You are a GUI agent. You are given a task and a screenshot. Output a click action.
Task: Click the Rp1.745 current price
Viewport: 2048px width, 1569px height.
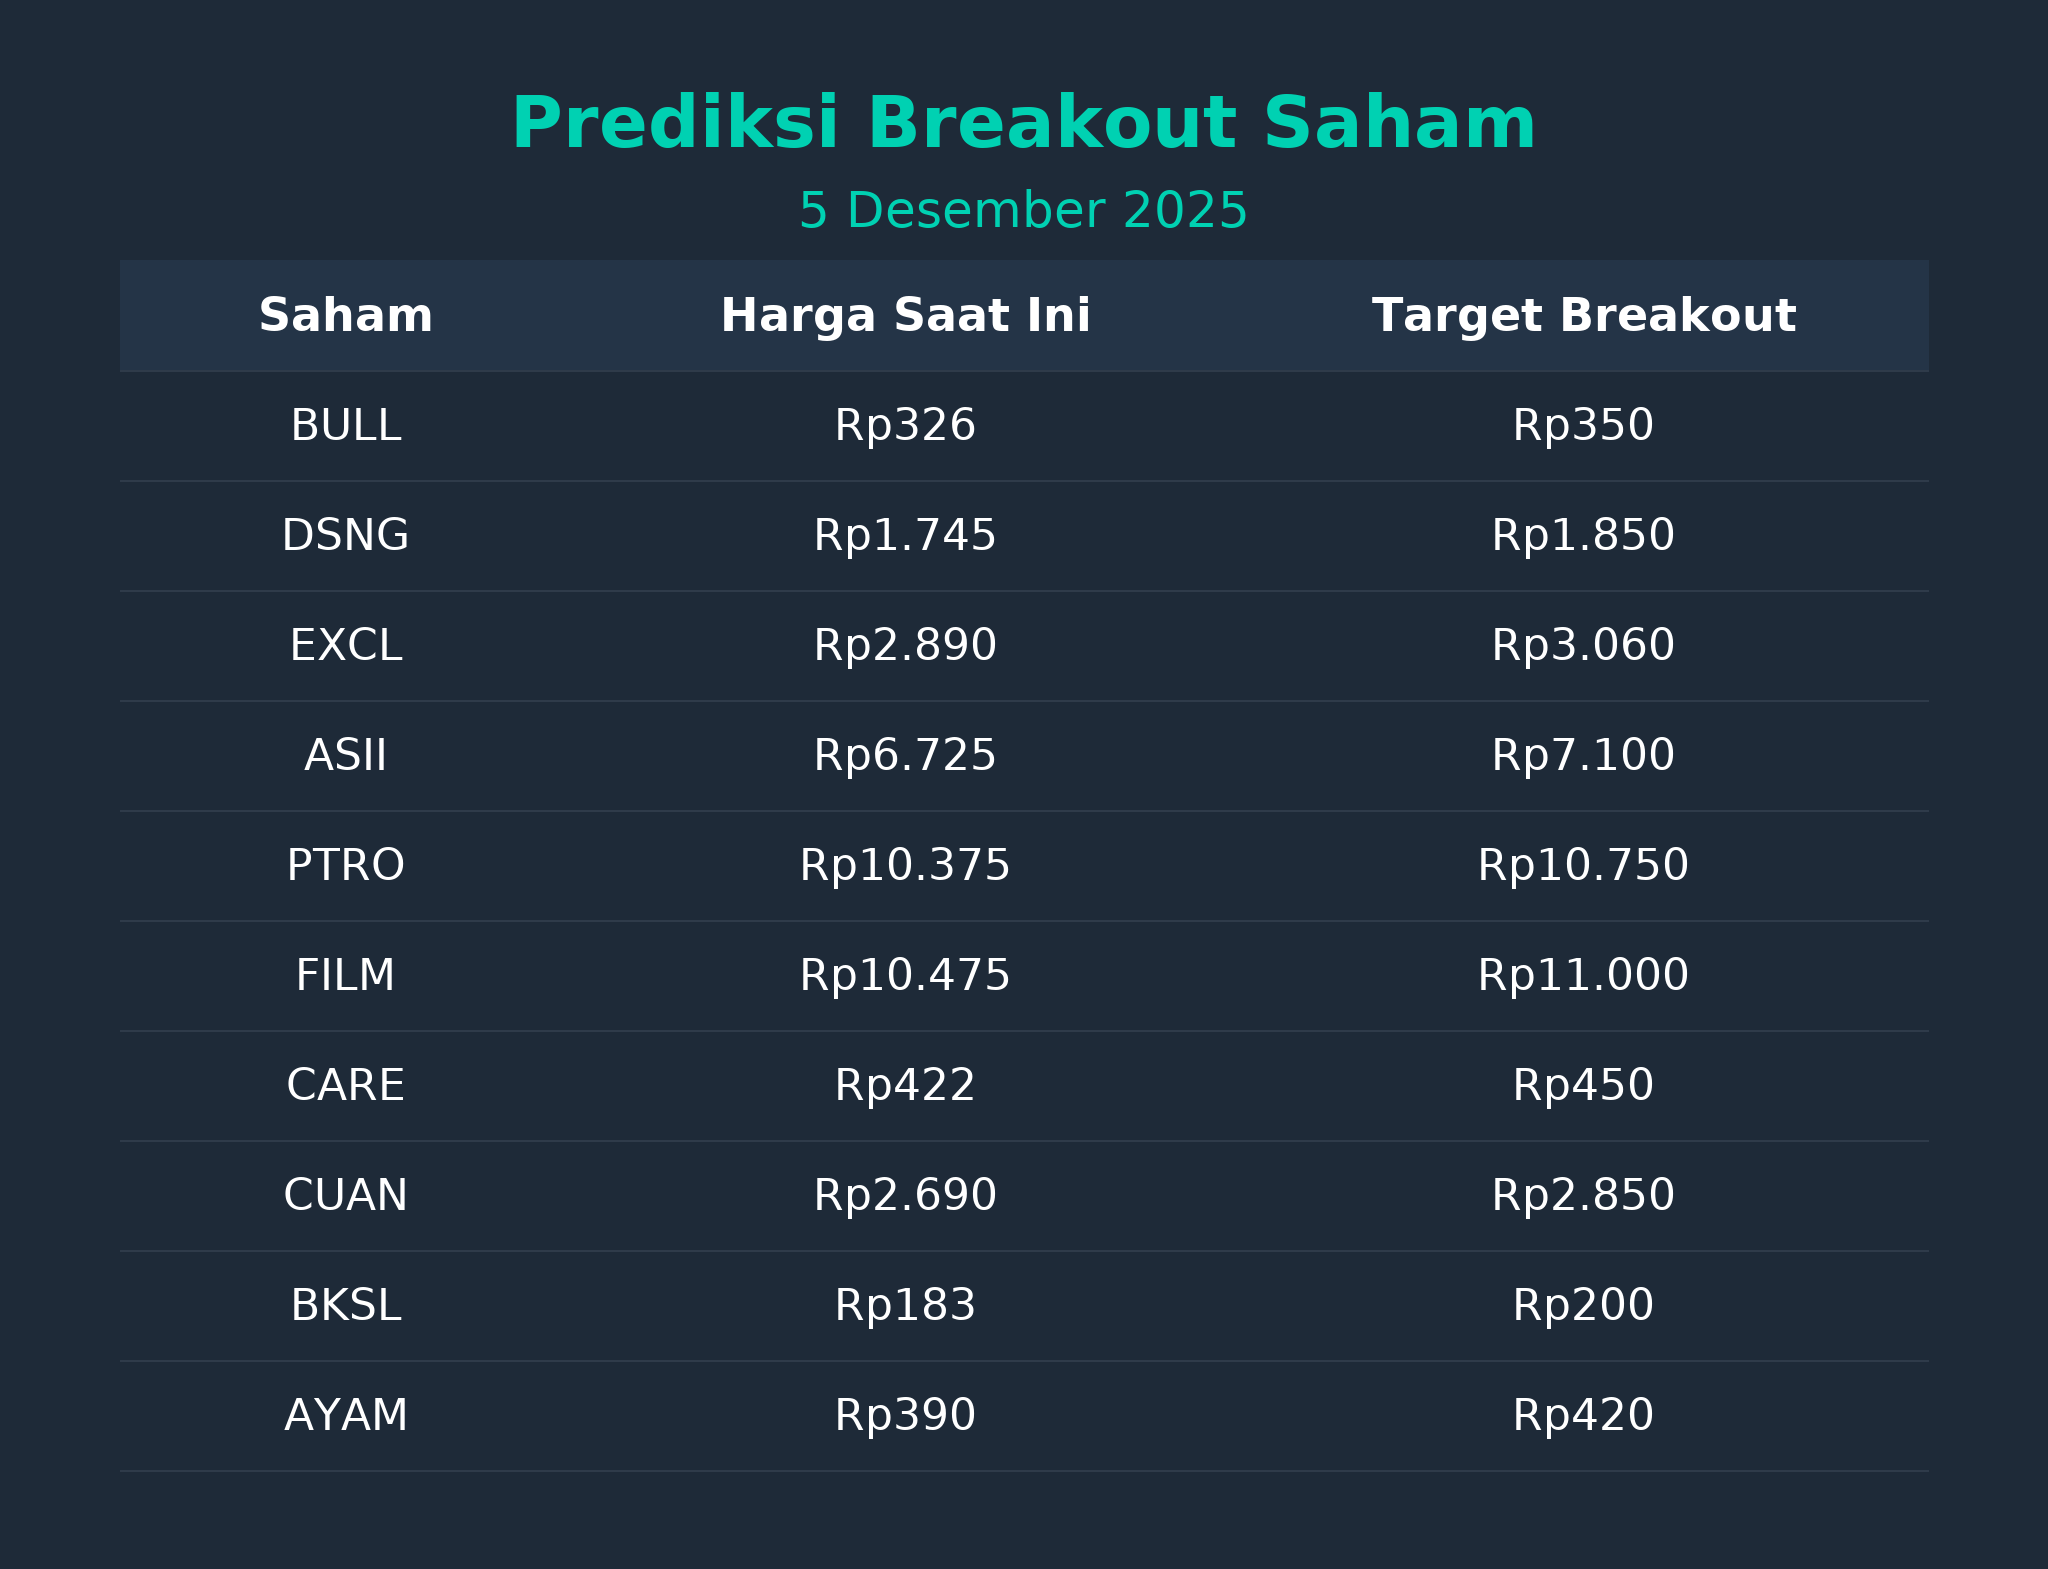905,536
